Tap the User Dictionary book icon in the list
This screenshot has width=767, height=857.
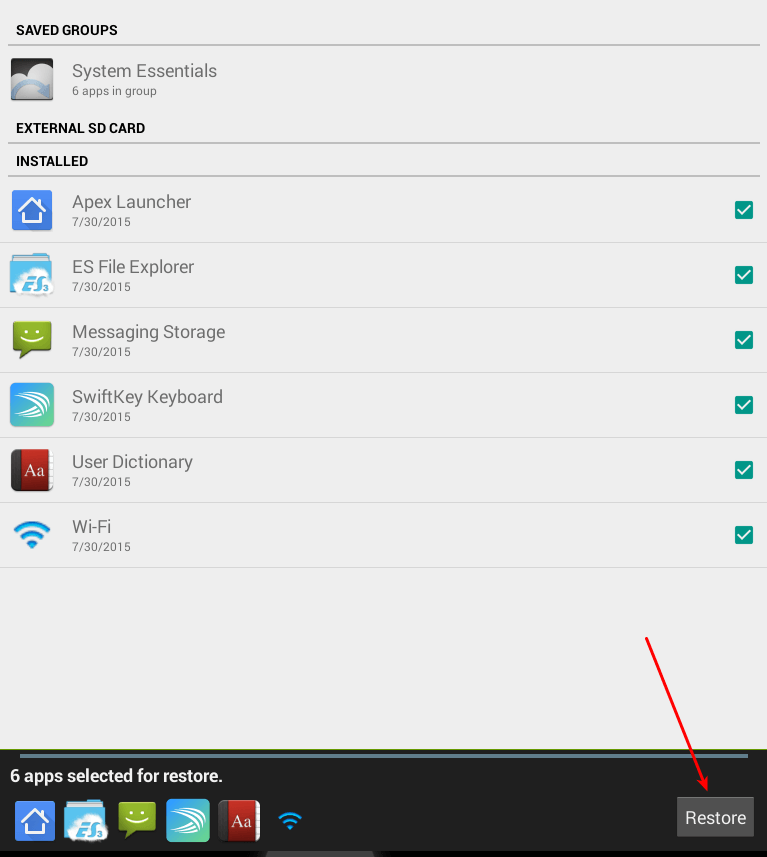coord(32,469)
